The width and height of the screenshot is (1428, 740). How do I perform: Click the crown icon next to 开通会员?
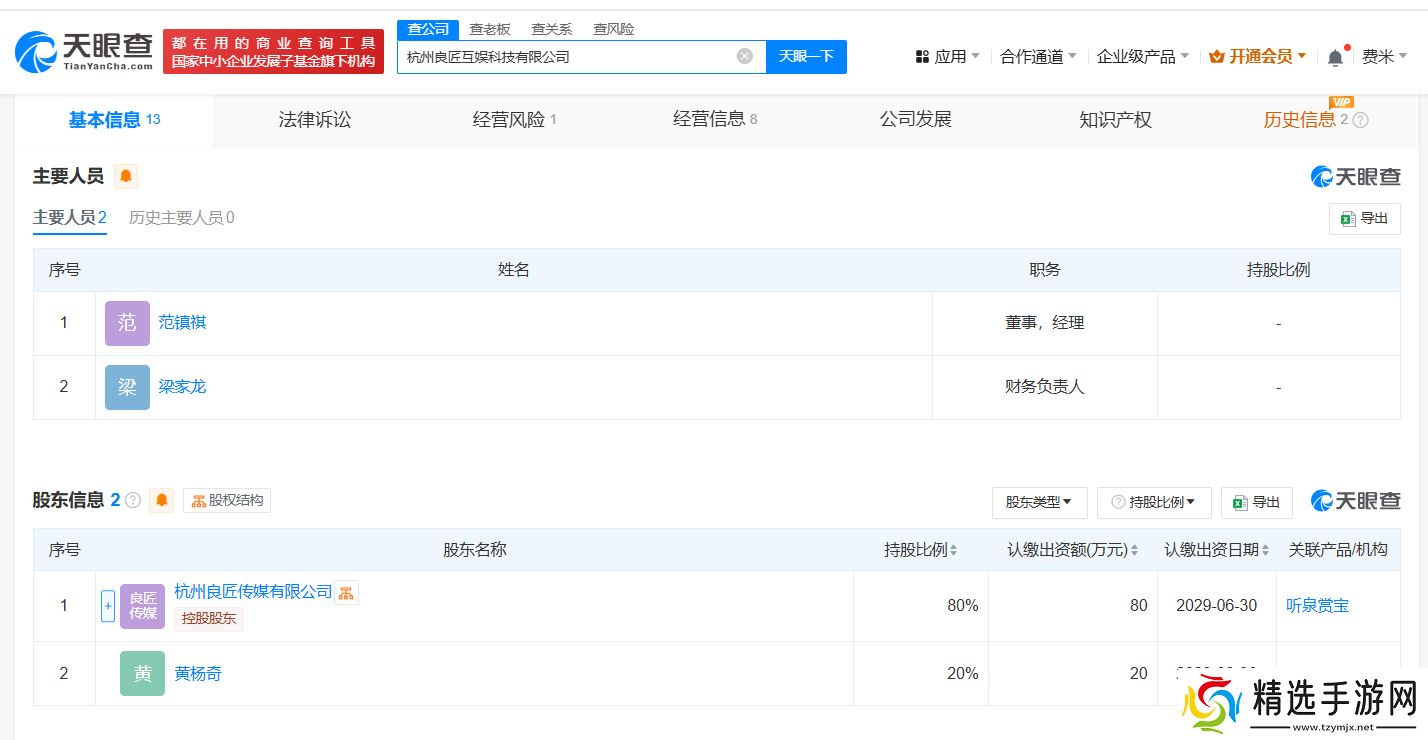(1218, 56)
